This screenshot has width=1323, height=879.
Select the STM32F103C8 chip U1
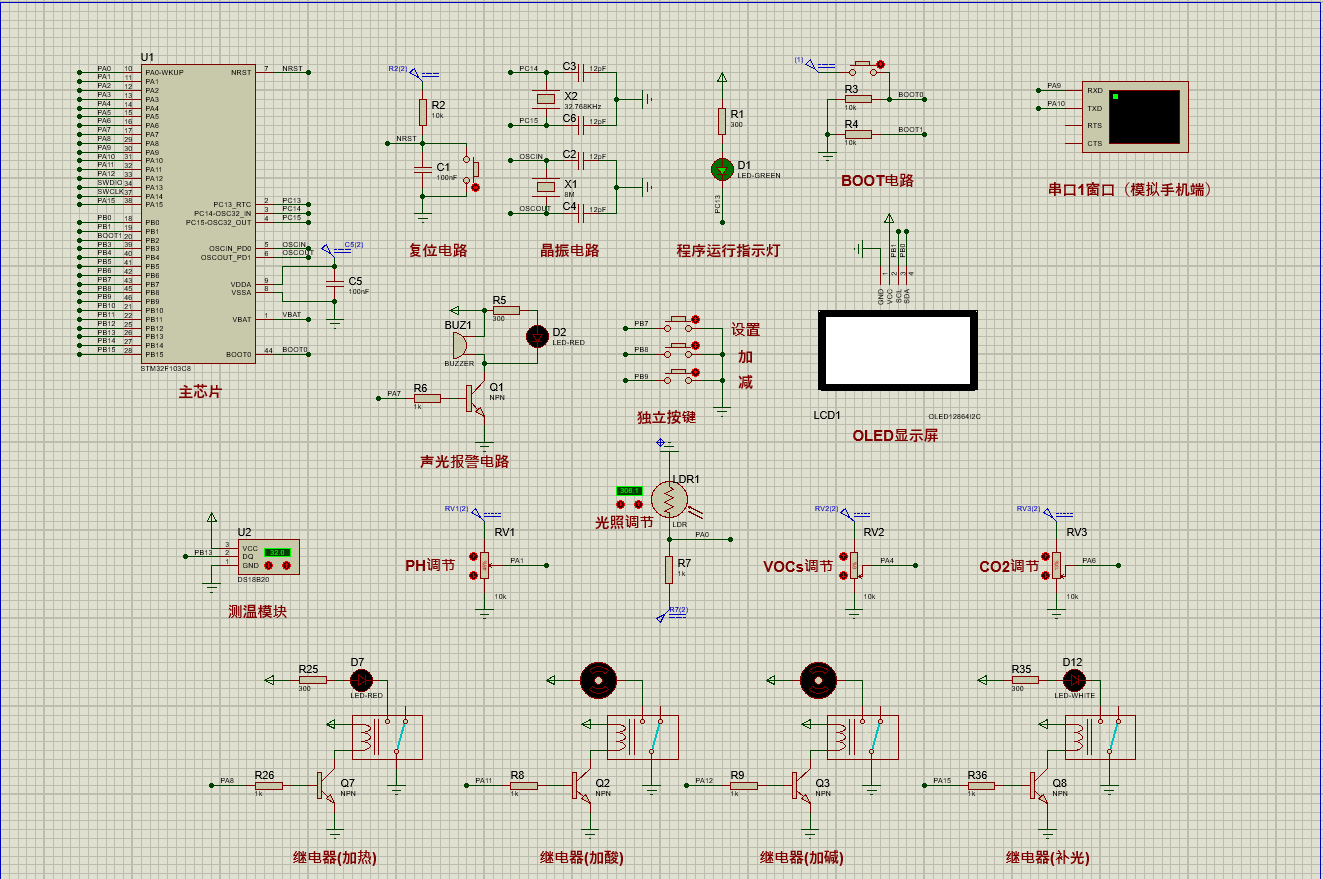(198, 214)
